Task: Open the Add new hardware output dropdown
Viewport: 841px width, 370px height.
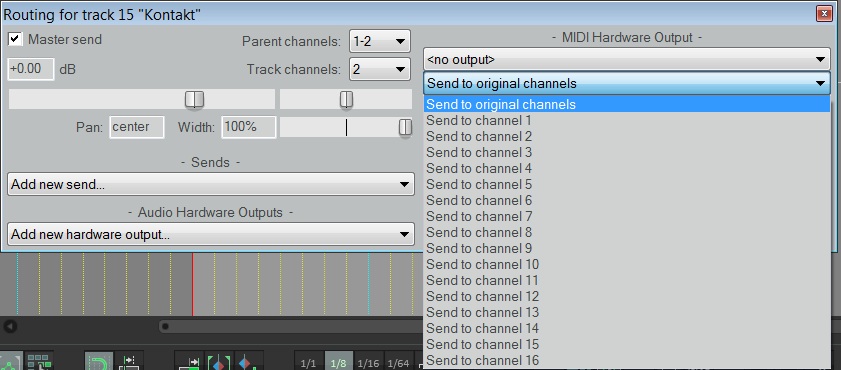Action: [211, 234]
